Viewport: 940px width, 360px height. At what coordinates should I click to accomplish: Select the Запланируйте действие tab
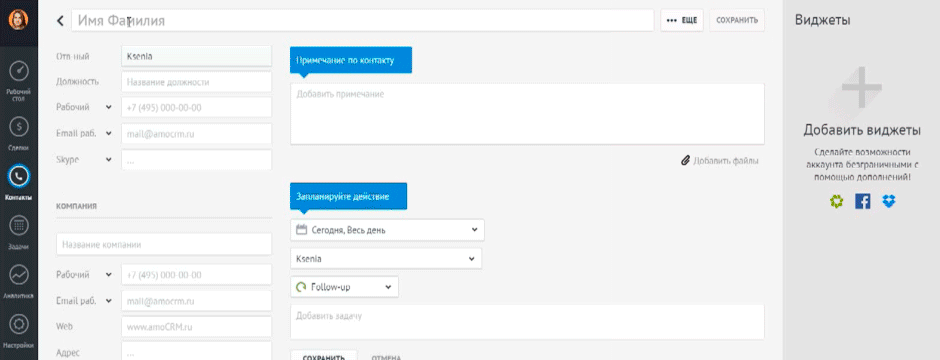(x=348, y=196)
